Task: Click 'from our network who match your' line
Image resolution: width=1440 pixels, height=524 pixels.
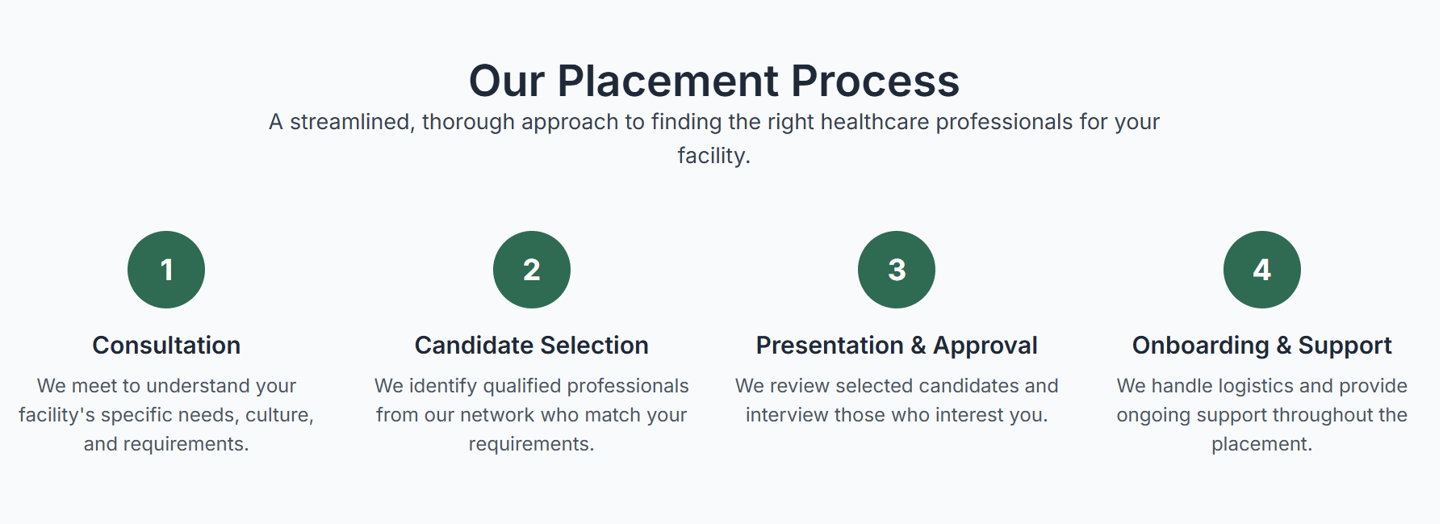Action: (x=531, y=415)
